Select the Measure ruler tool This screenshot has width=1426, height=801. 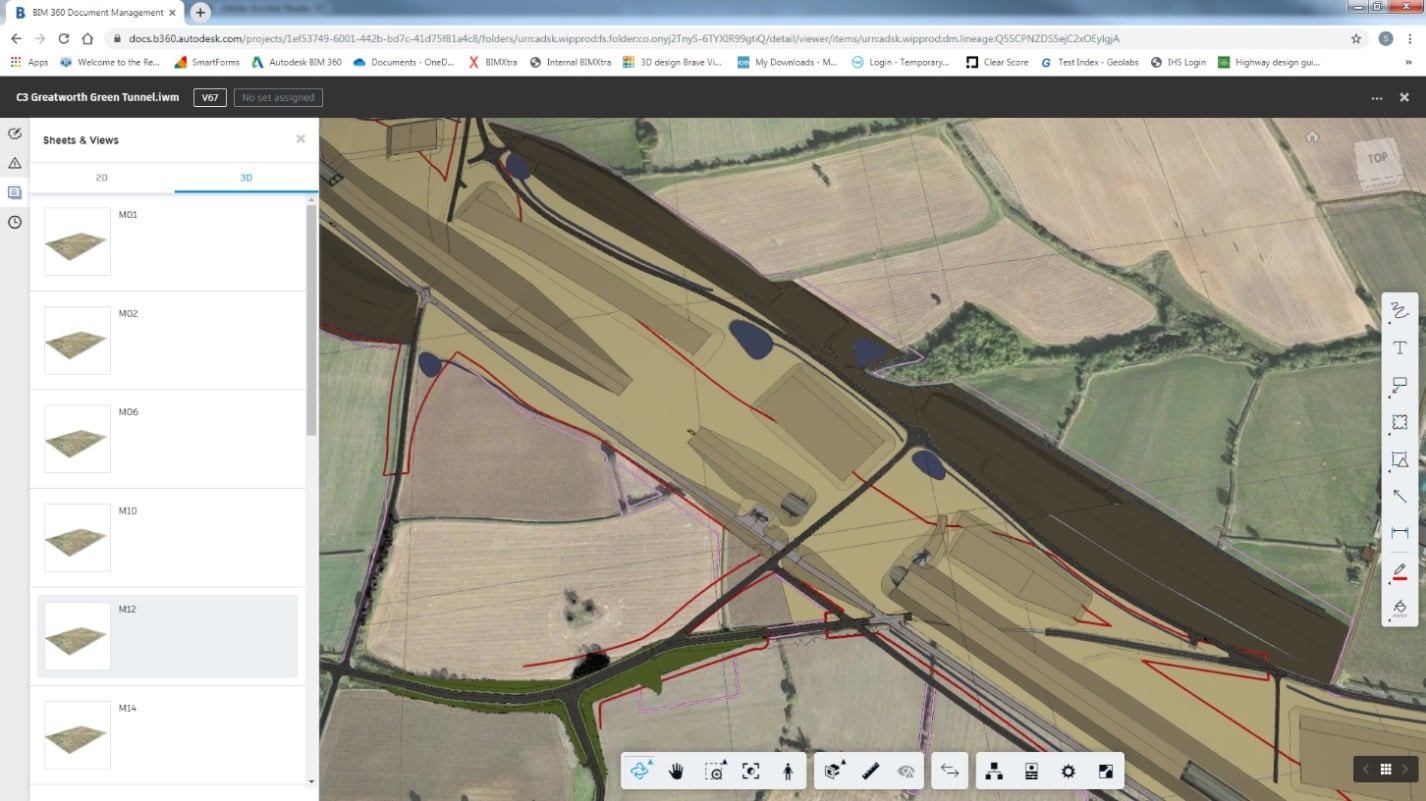[x=870, y=771]
